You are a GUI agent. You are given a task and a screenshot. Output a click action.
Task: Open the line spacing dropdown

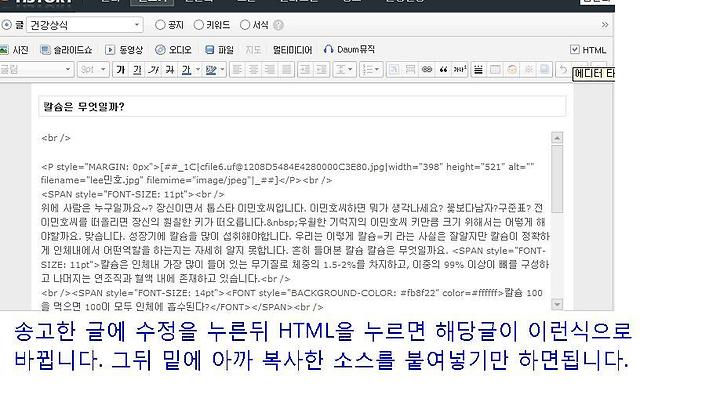click(x=344, y=70)
